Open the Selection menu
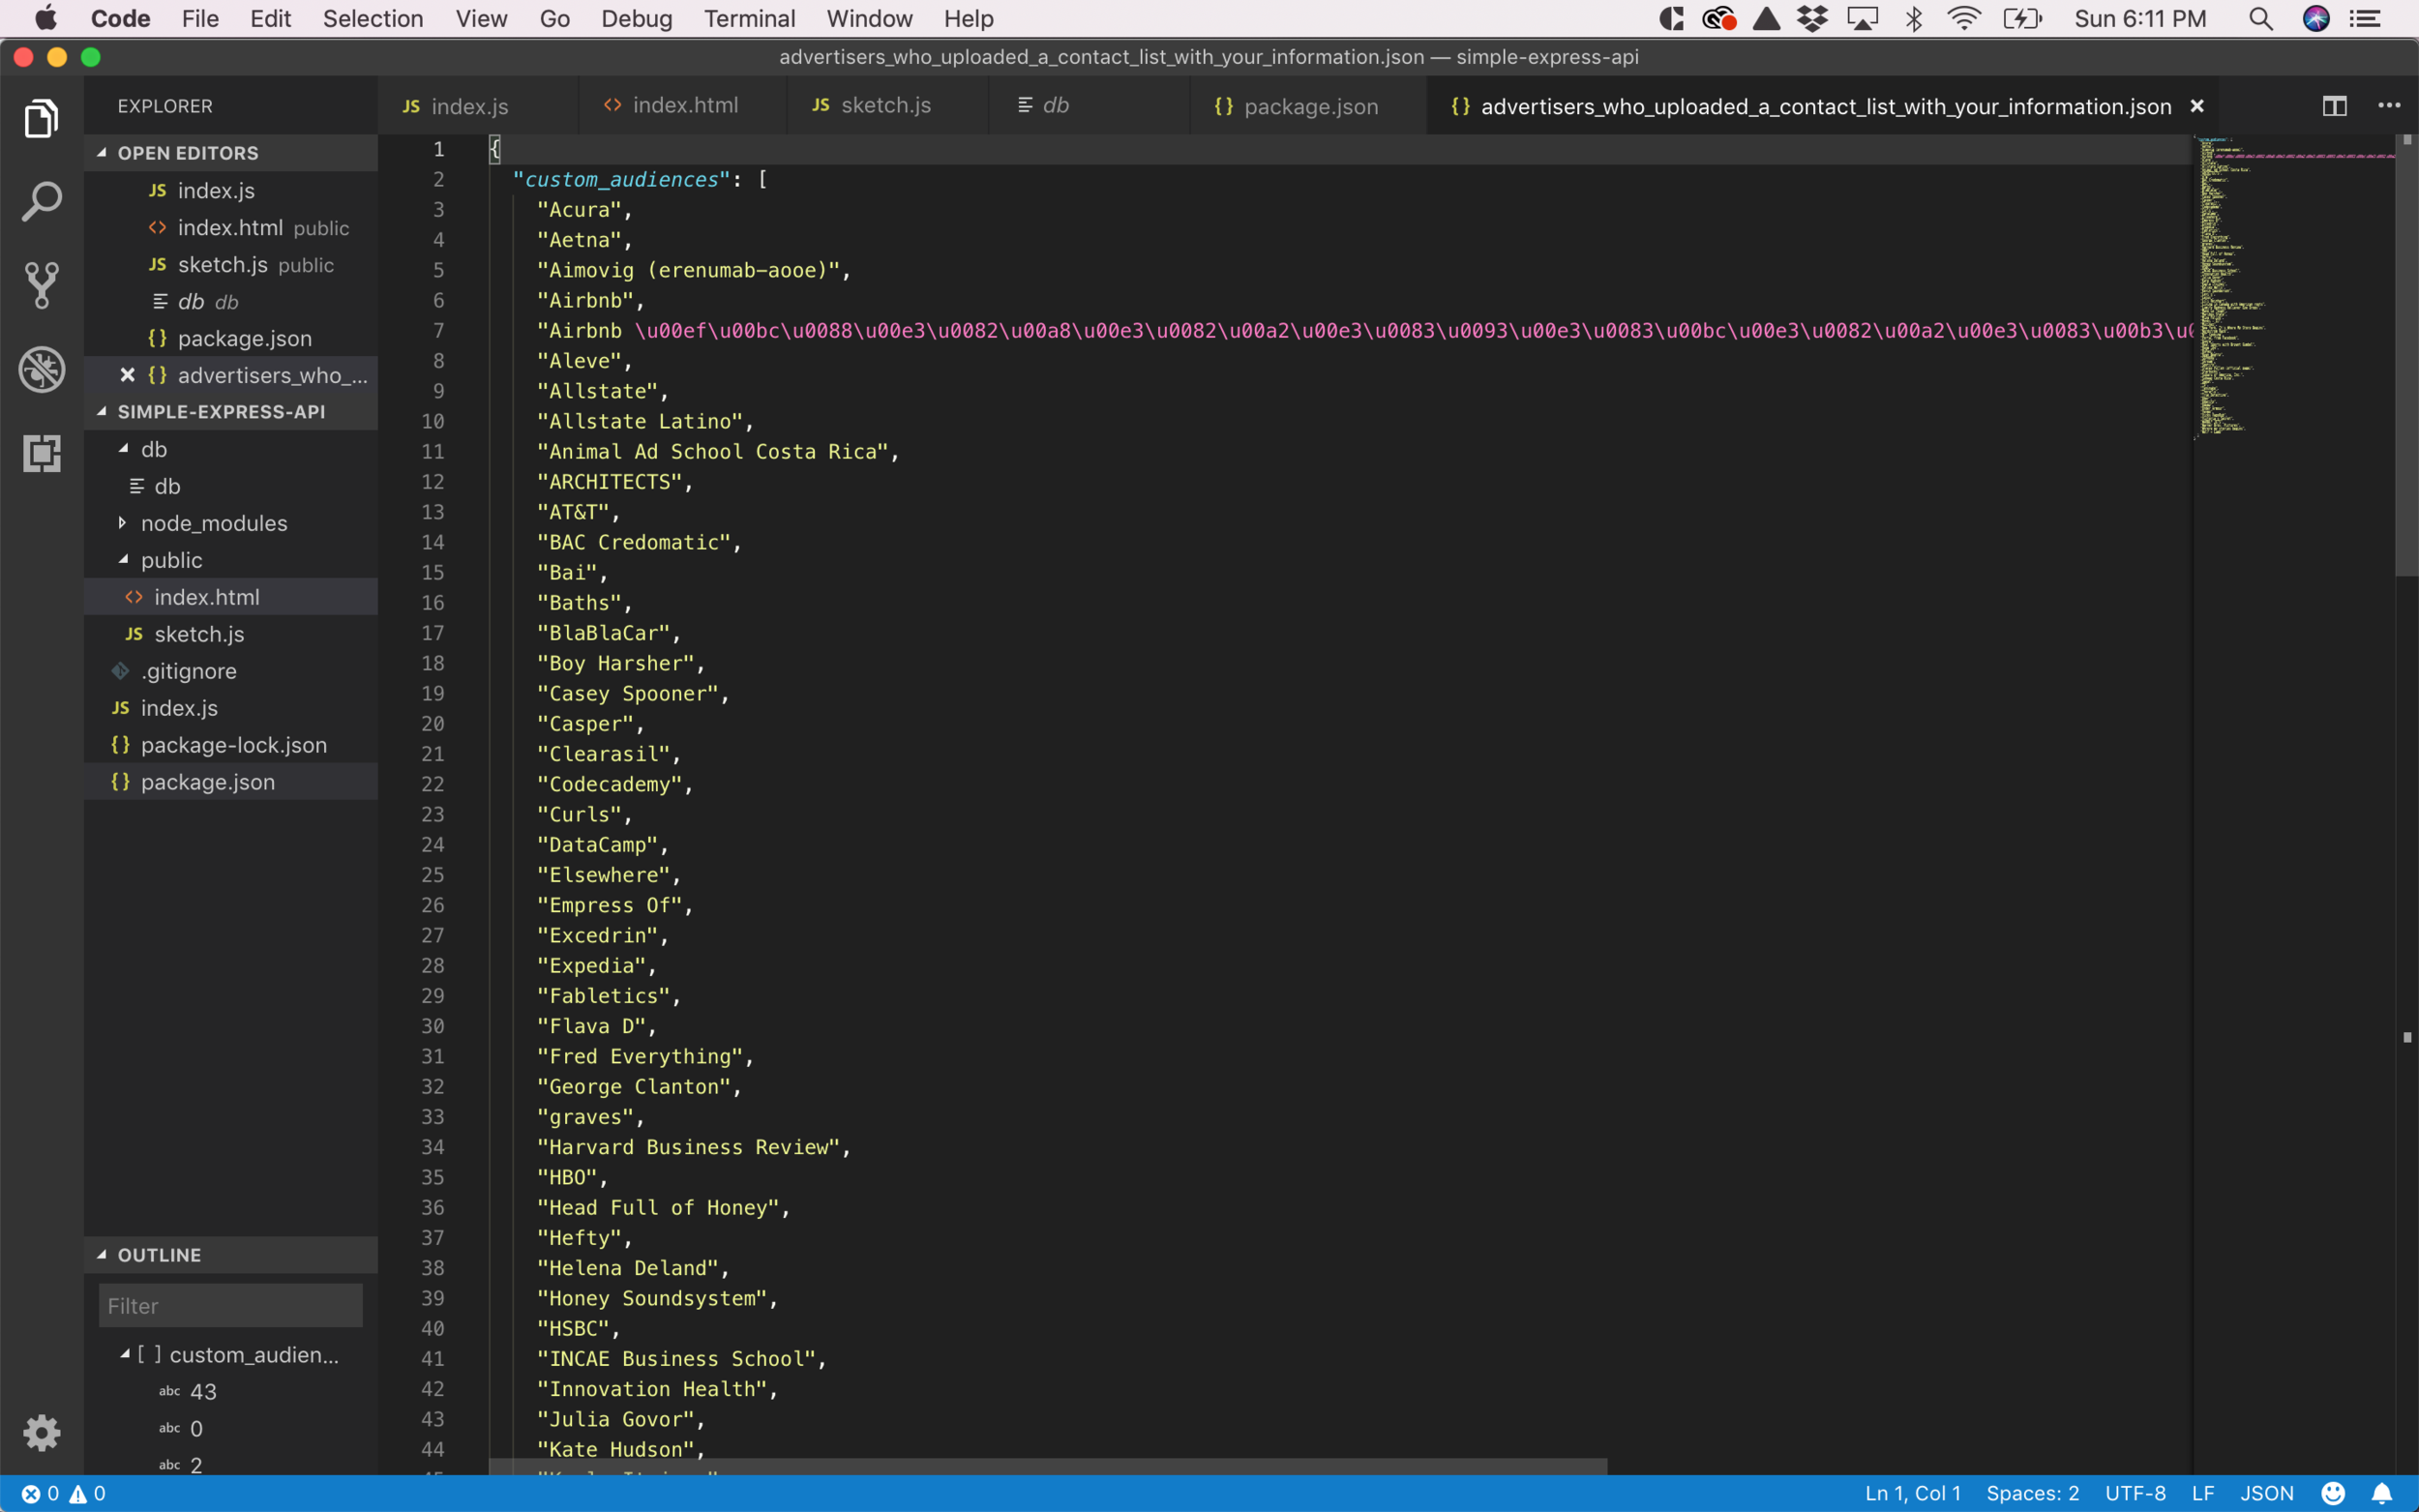Screen dimensions: 2419x1512 coord(372,19)
